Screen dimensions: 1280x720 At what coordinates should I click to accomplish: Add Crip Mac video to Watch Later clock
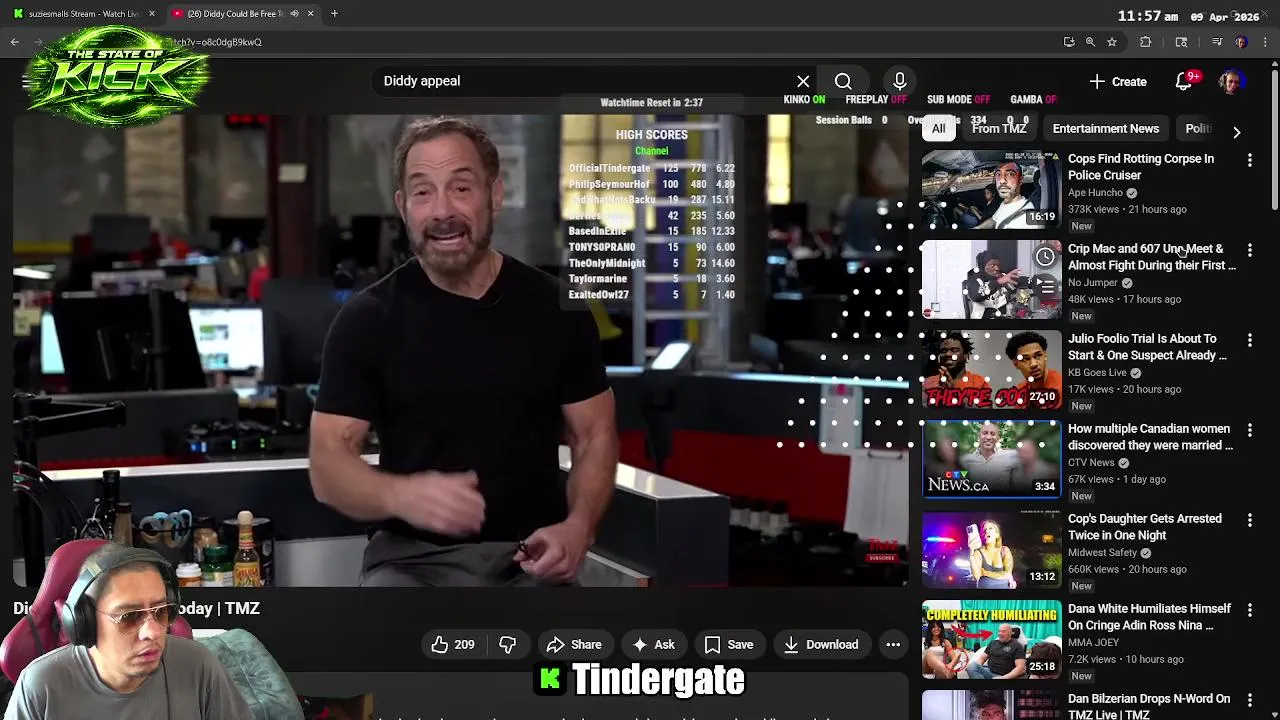pos(1045,257)
